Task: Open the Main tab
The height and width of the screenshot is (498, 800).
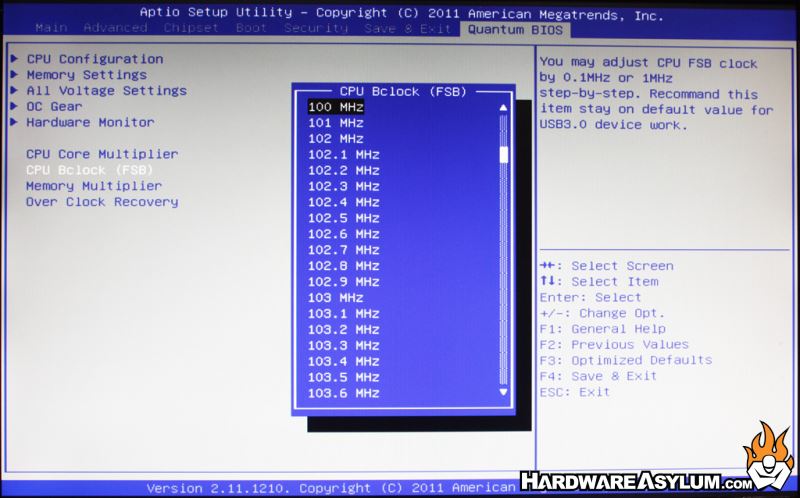Action: click(51, 28)
